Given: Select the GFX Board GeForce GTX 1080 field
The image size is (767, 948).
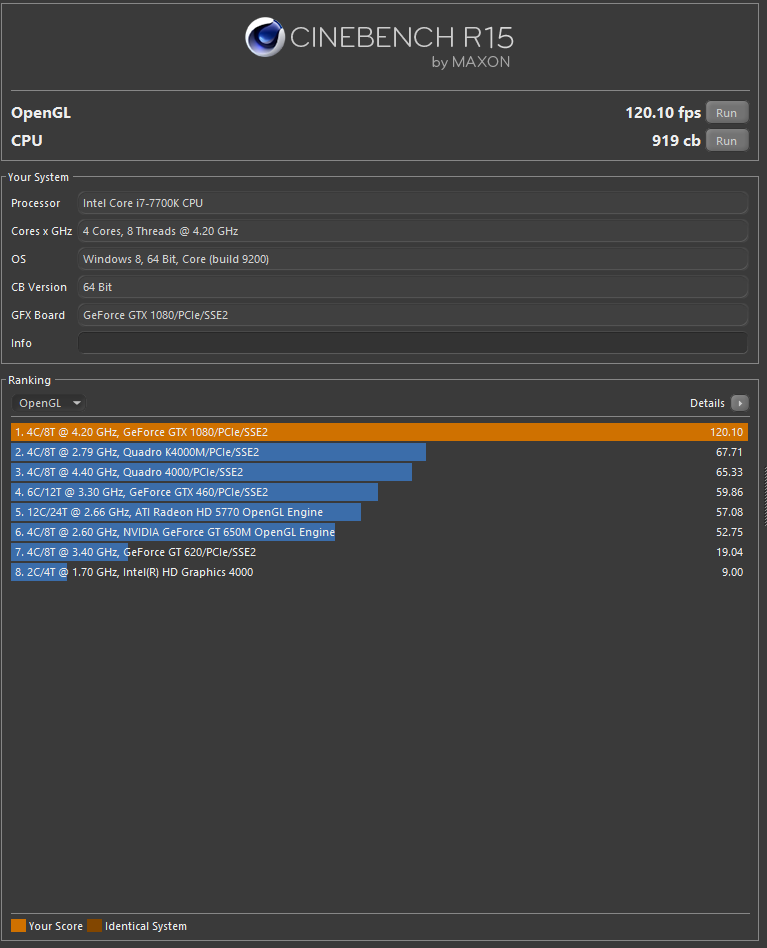Looking at the screenshot, I should 413,315.
